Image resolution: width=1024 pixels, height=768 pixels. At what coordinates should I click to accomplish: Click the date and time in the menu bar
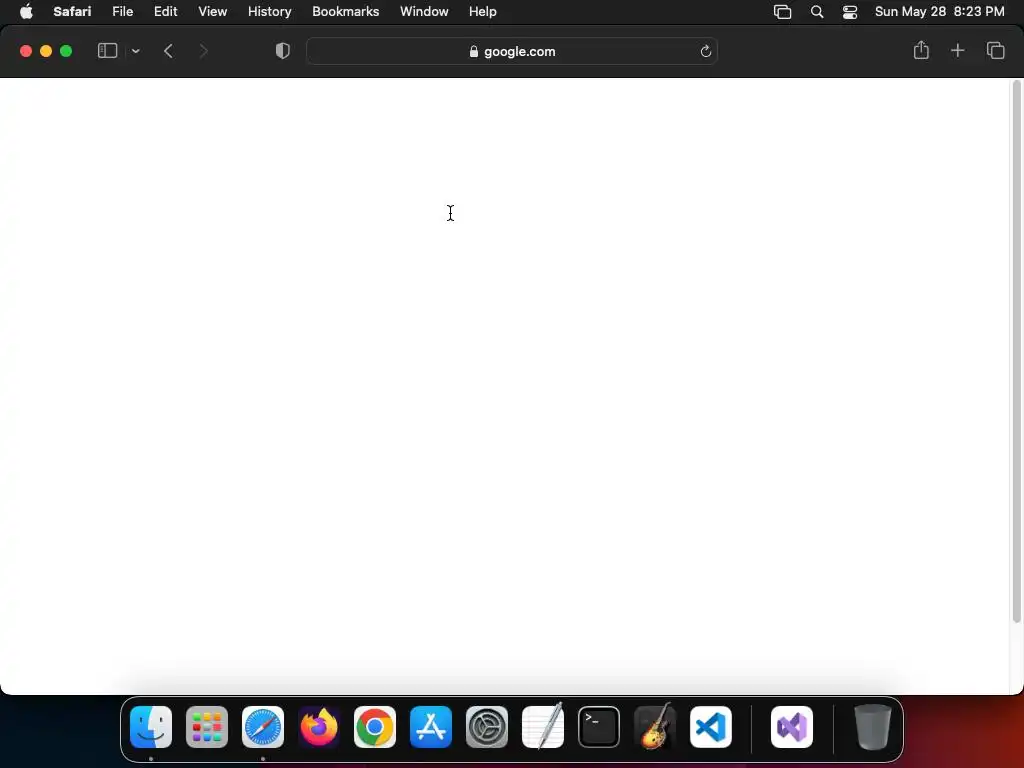pos(940,11)
